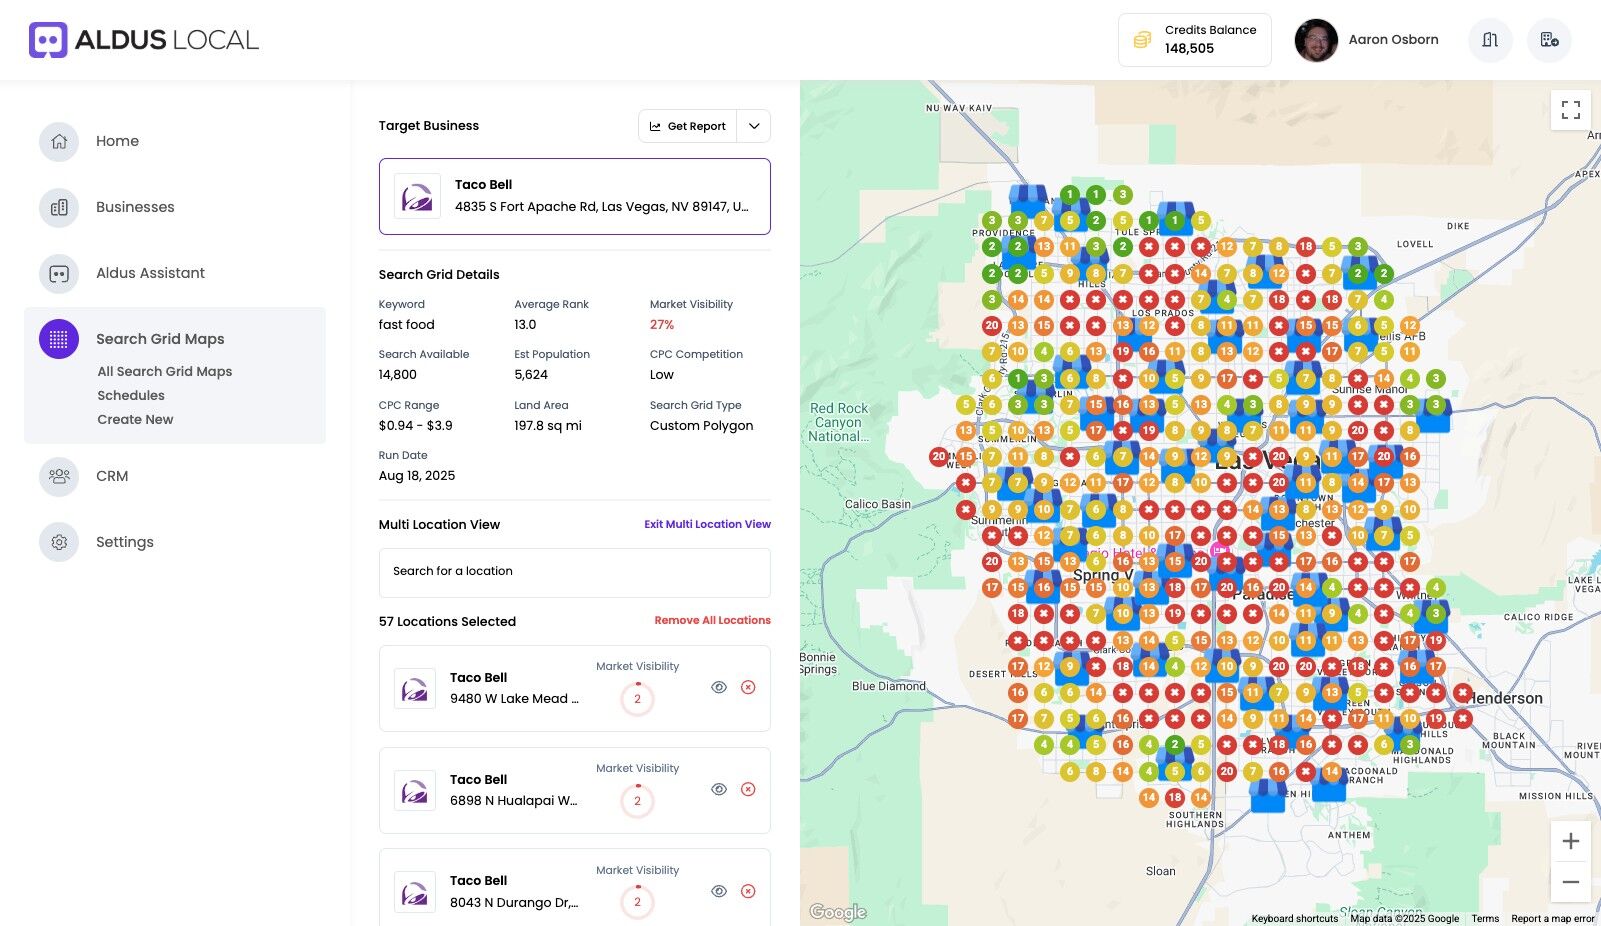Open the building icon button in header

tap(1549, 40)
